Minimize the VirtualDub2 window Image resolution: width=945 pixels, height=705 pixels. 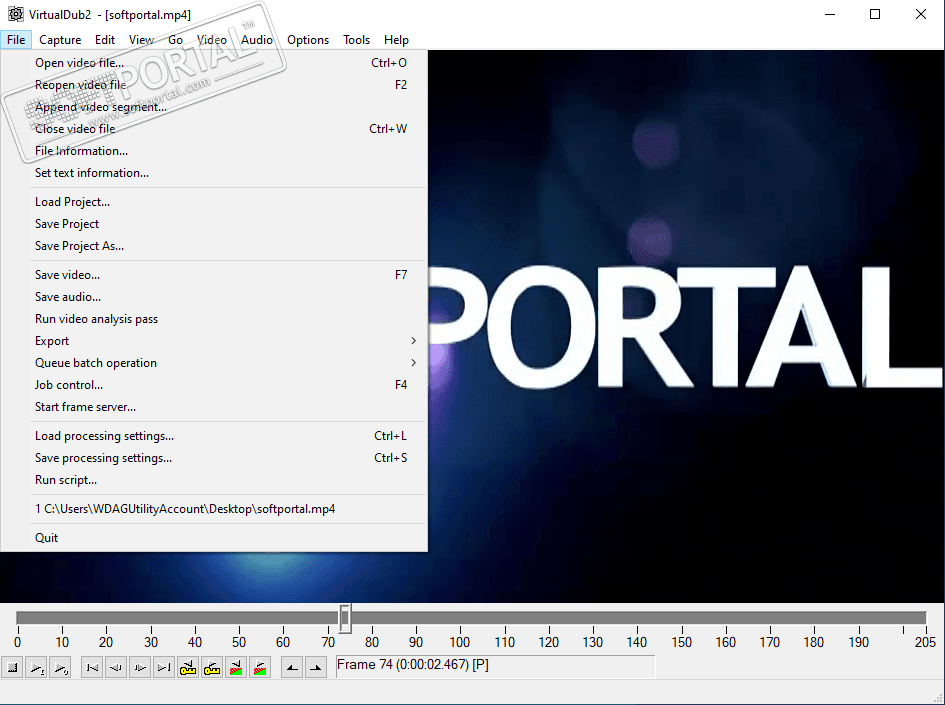point(830,14)
